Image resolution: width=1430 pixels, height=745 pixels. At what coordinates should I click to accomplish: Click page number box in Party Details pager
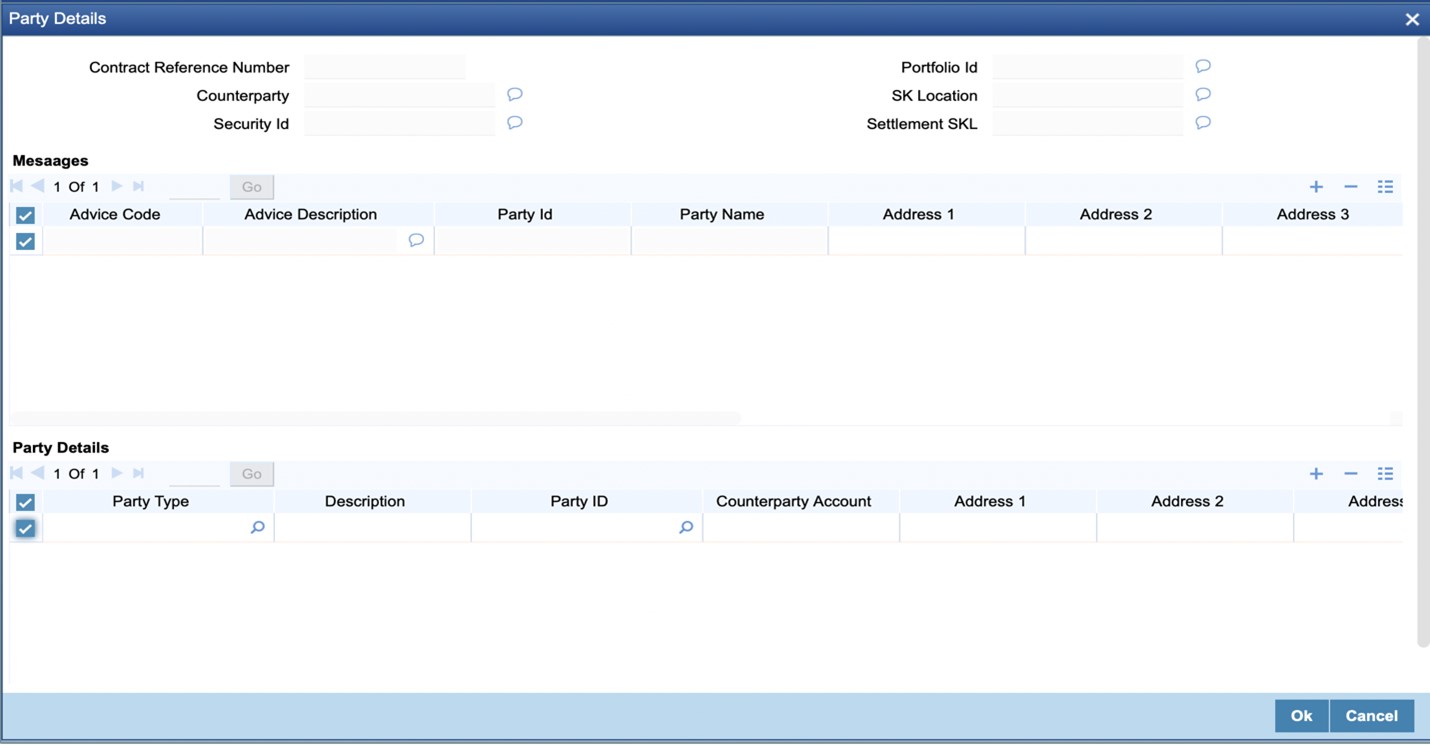point(195,474)
